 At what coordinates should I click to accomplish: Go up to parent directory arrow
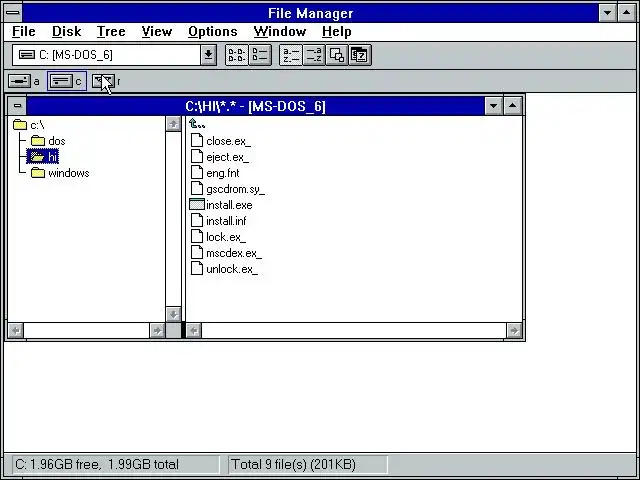coord(197,124)
